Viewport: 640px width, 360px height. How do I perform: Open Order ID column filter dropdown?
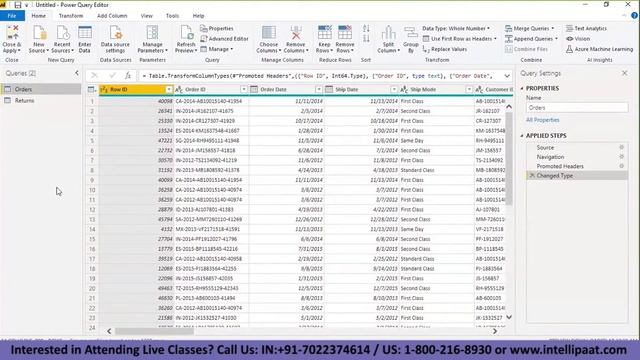[x=244, y=89]
